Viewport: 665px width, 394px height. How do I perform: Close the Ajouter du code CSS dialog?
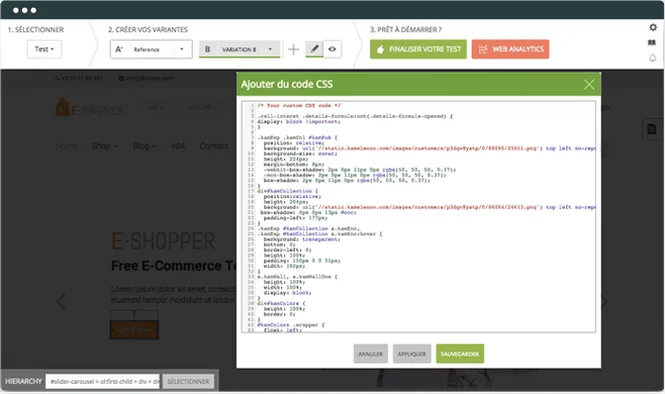pyautogui.click(x=589, y=84)
